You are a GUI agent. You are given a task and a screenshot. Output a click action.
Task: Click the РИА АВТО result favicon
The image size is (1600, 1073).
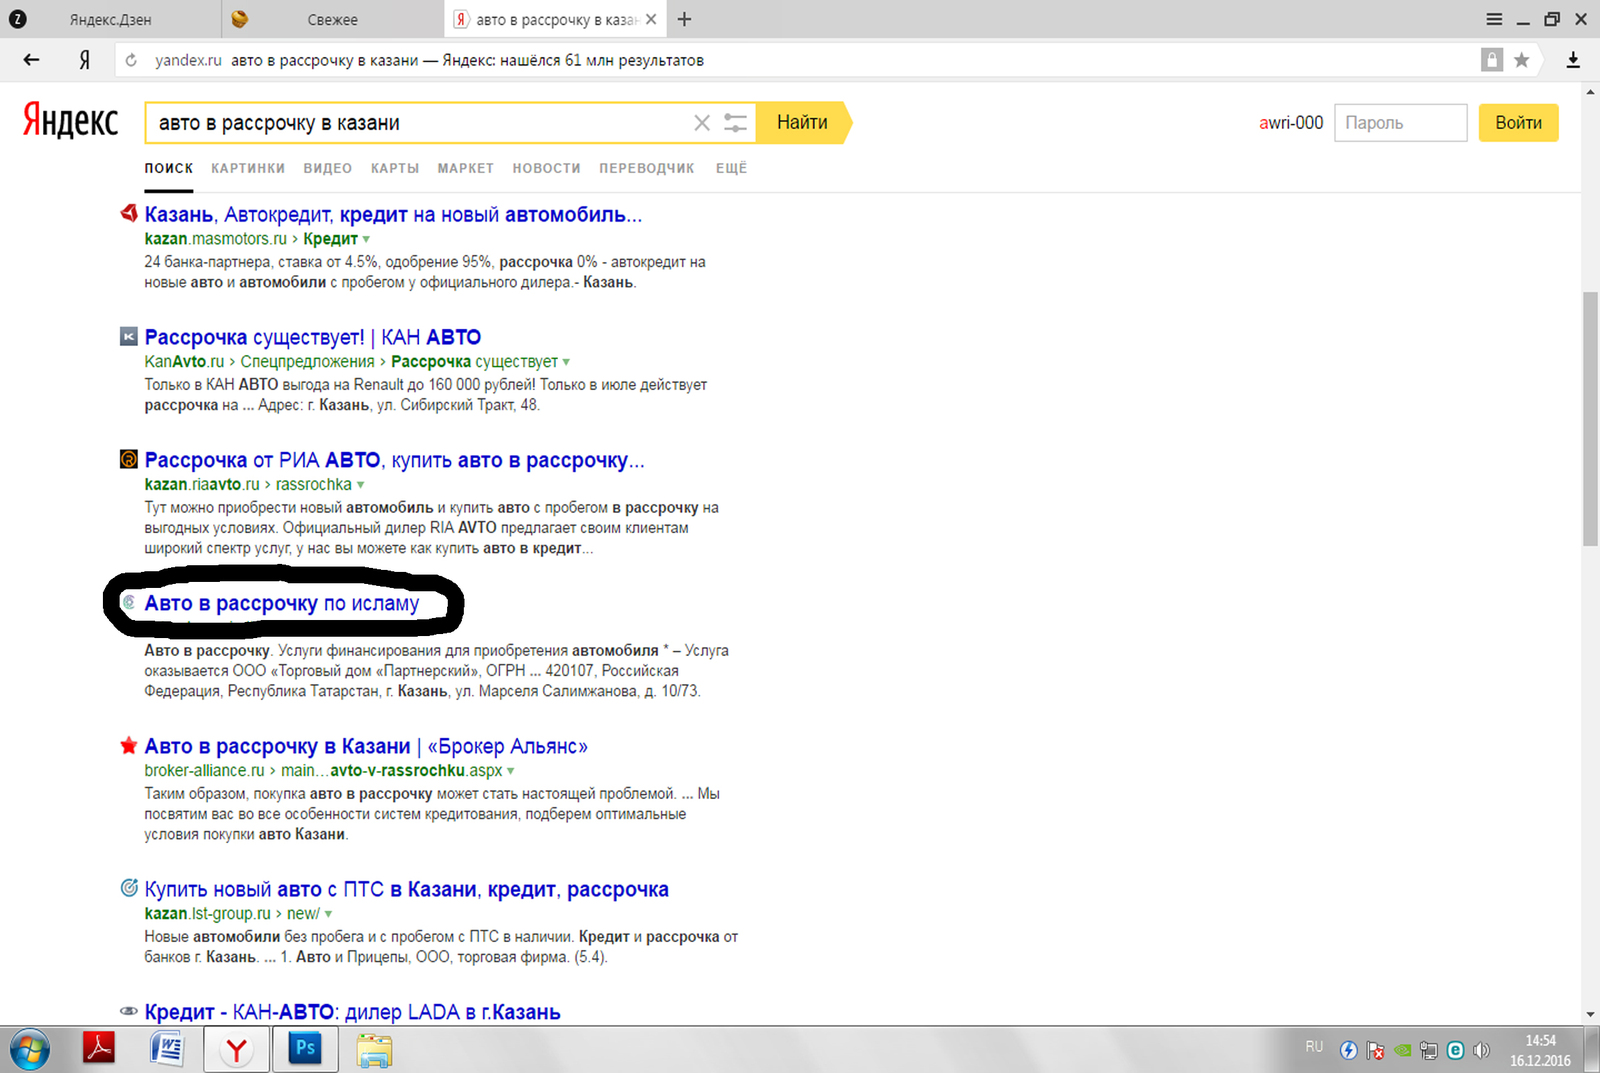click(x=128, y=459)
